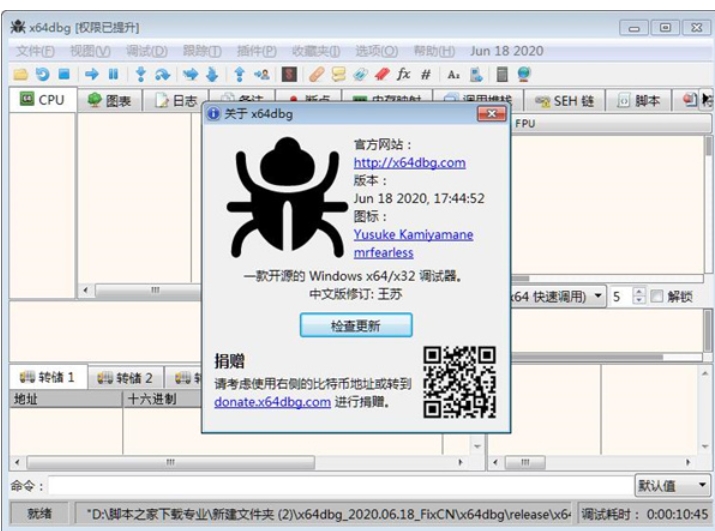This screenshot has height=531, width=715.
Task: Switch to the SEH 链 tab
Action: coord(564,100)
